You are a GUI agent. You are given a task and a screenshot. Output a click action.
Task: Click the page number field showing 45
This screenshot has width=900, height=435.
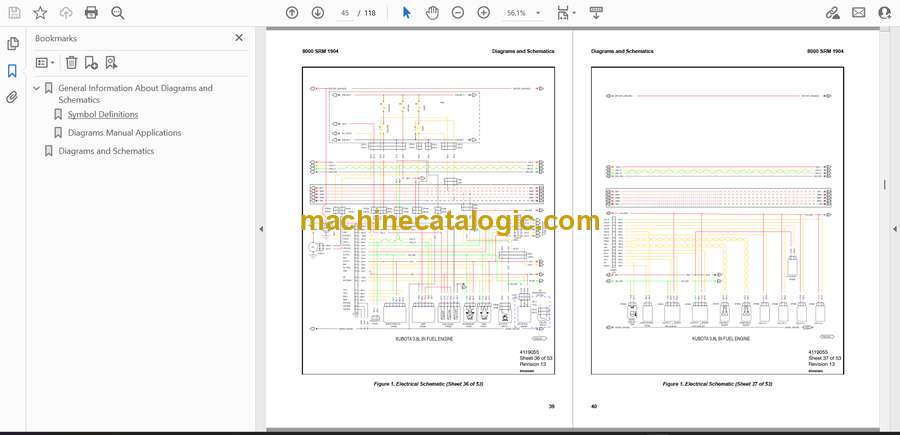[345, 13]
